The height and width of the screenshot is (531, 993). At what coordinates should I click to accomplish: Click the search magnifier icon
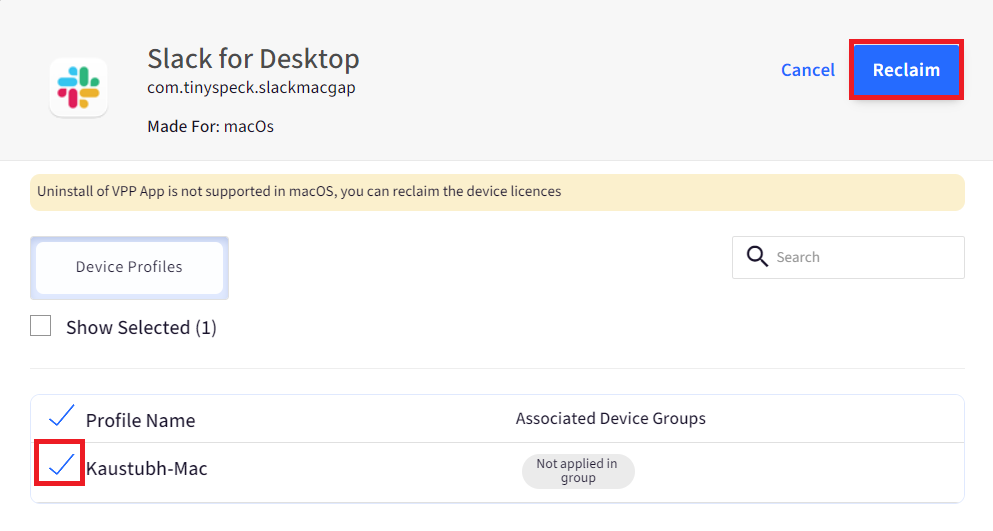[x=757, y=257]
